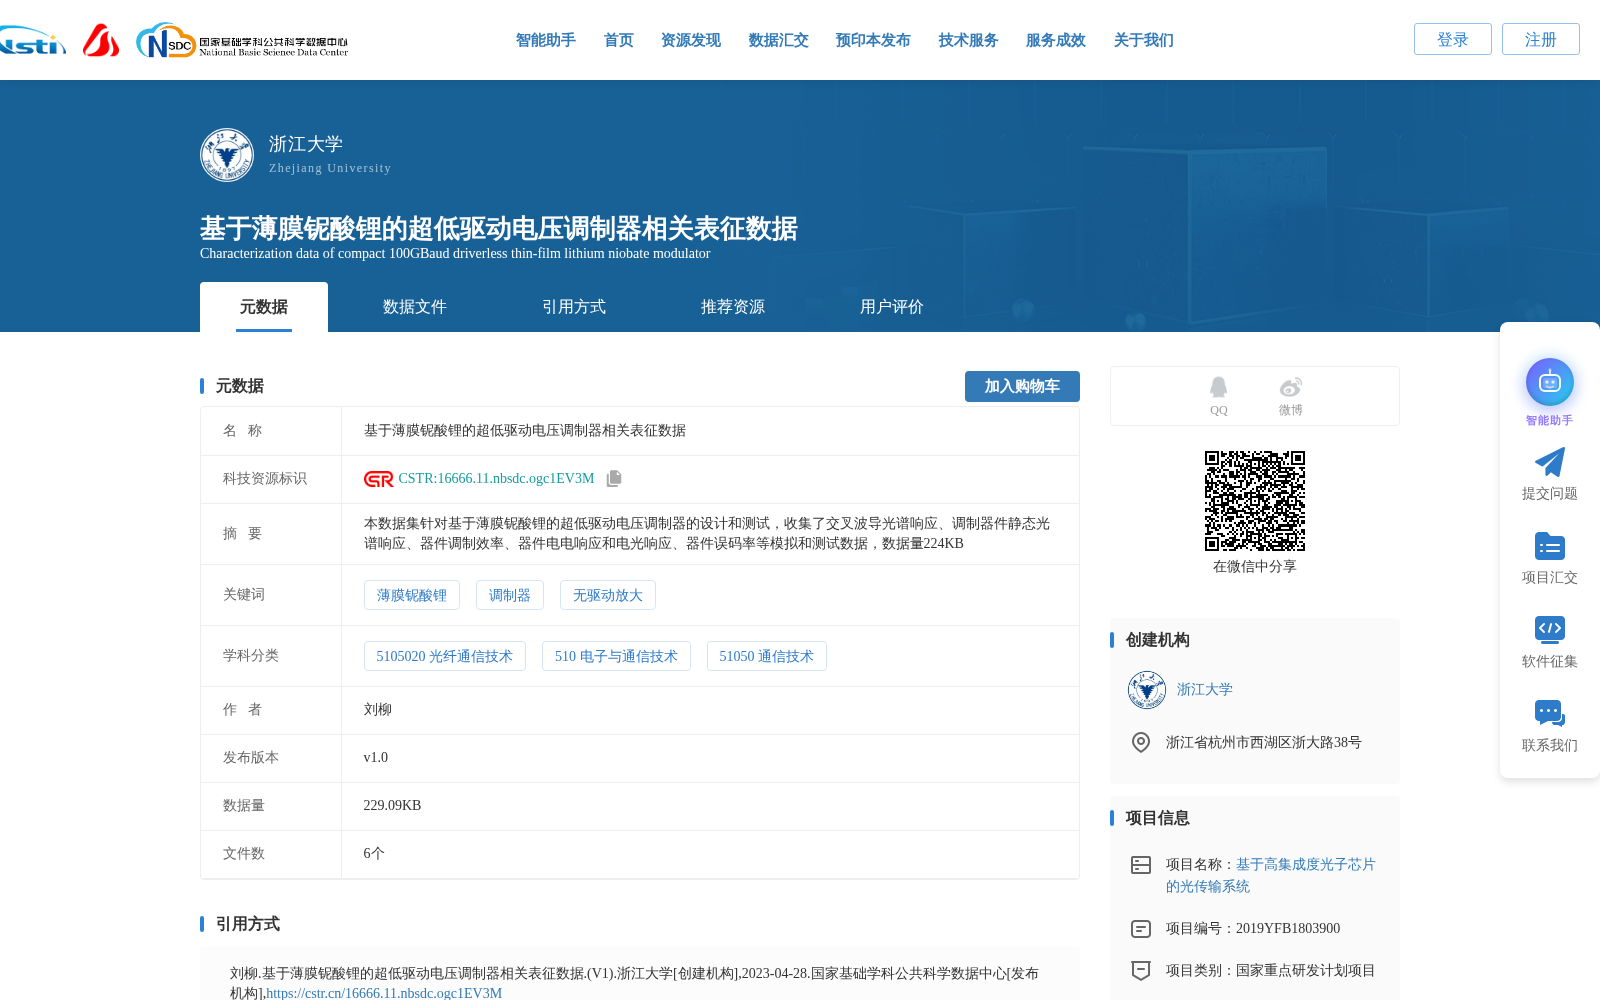Click file count 6个

(374, 854)
